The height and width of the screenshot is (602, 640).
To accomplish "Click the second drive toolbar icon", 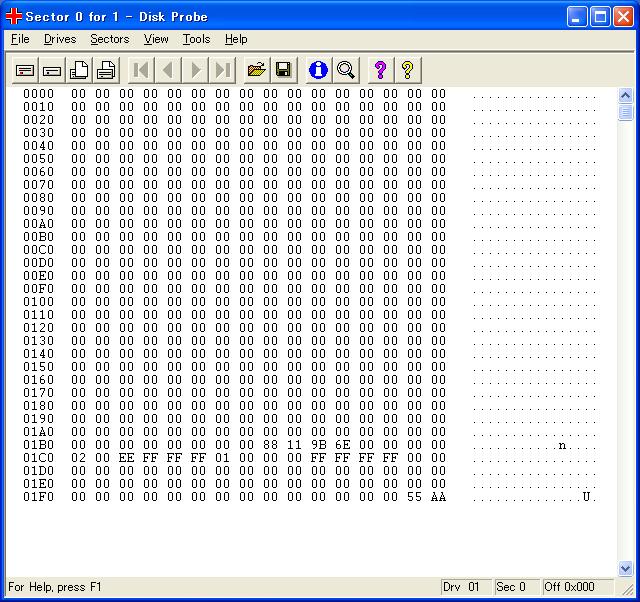I will tap(52, 70).
